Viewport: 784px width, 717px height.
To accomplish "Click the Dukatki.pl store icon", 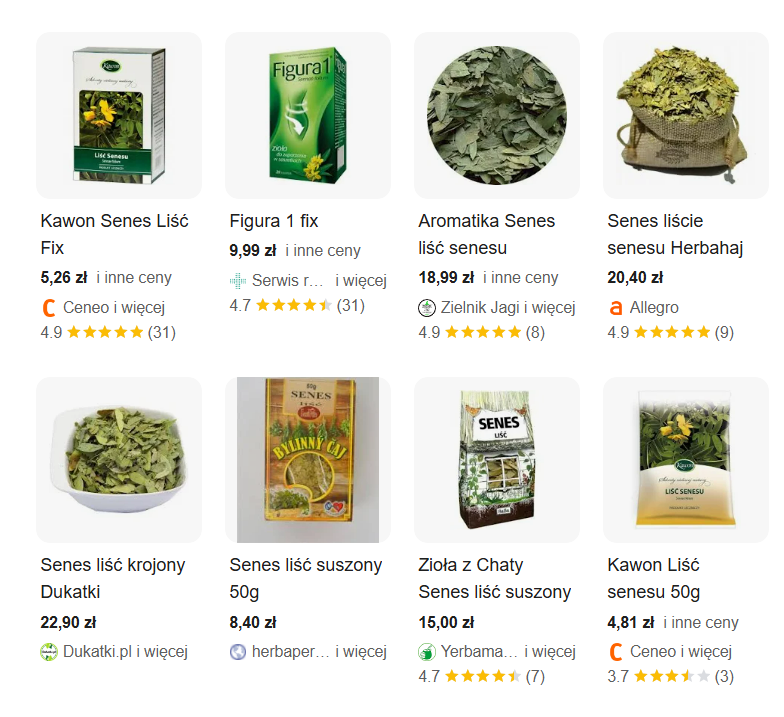I will coord(49,652).
